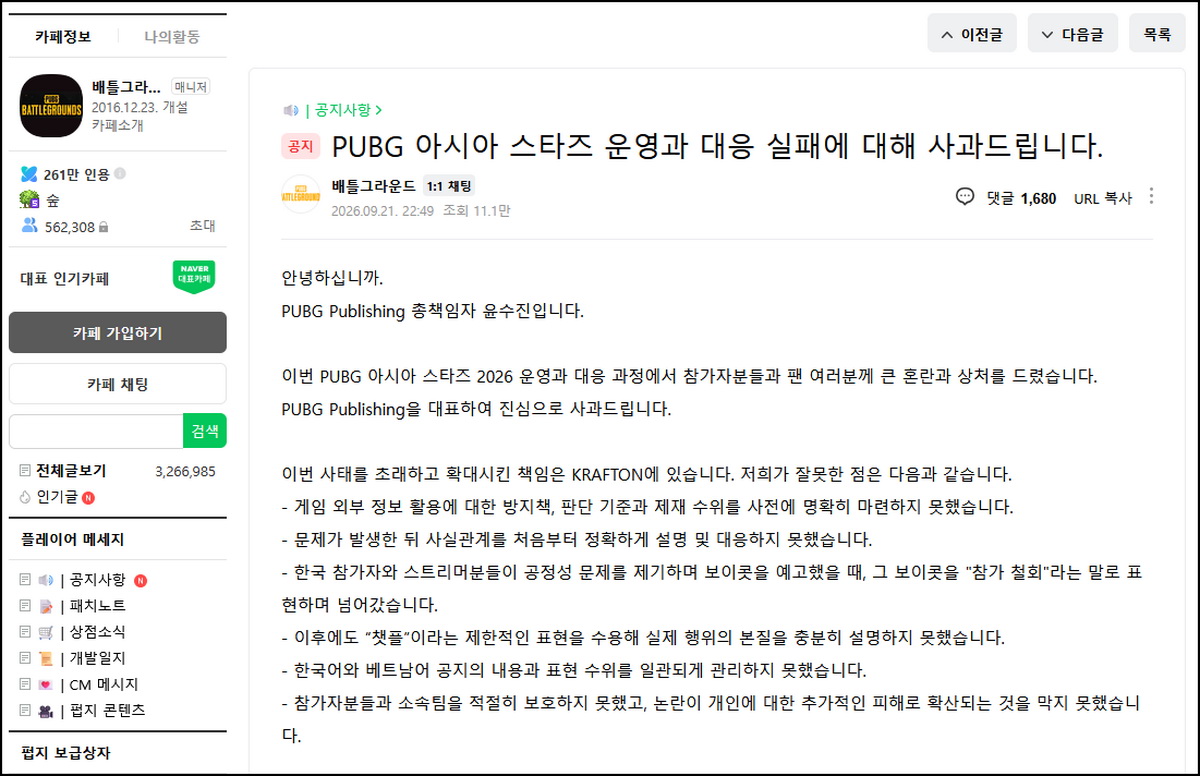Image resolution: width=1200 pixels, height=776 pixels.
Task: Open the 개발일지 board
Action: [97, 658]
